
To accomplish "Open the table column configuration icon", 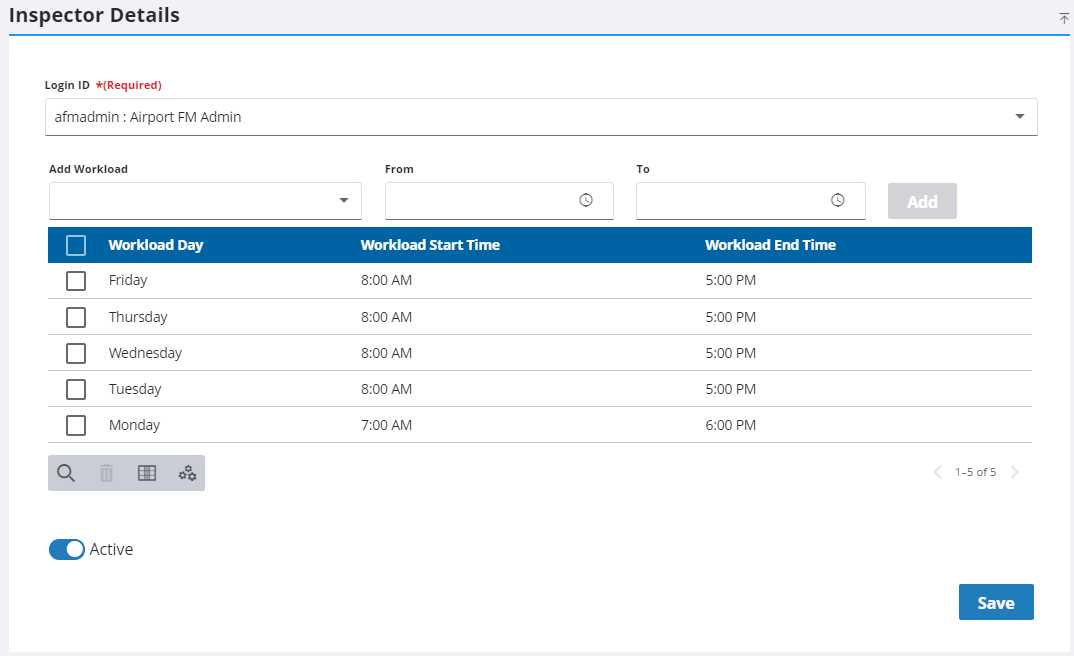I will (x=146, y=472).
